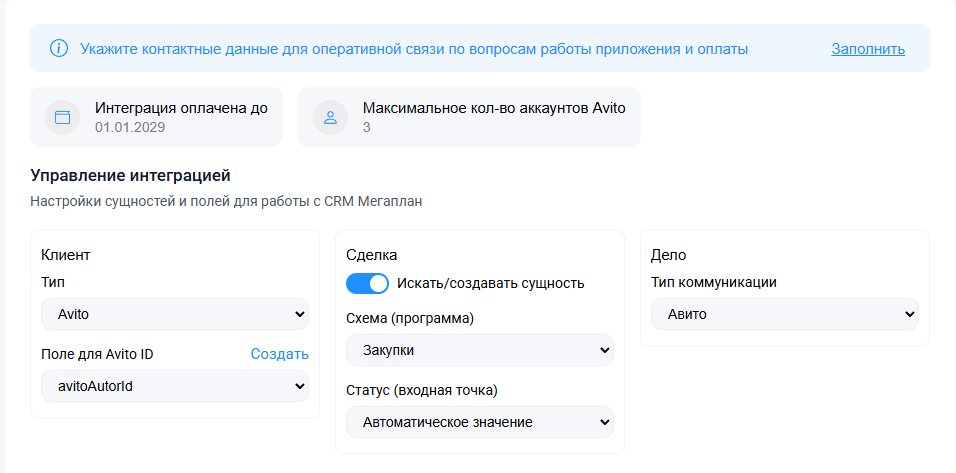Screen dimensions: 956x473
Task: Click the Дело section title
Action: [668, 254]
